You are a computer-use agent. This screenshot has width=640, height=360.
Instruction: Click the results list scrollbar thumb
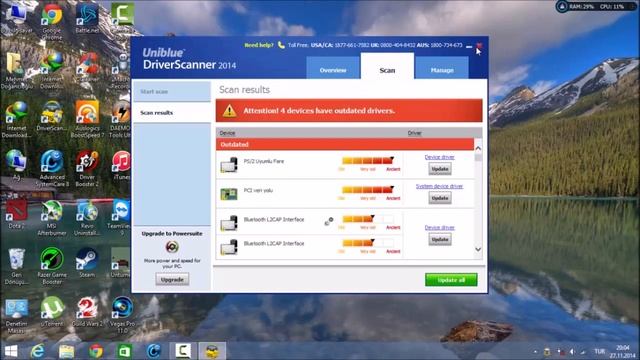478,157
